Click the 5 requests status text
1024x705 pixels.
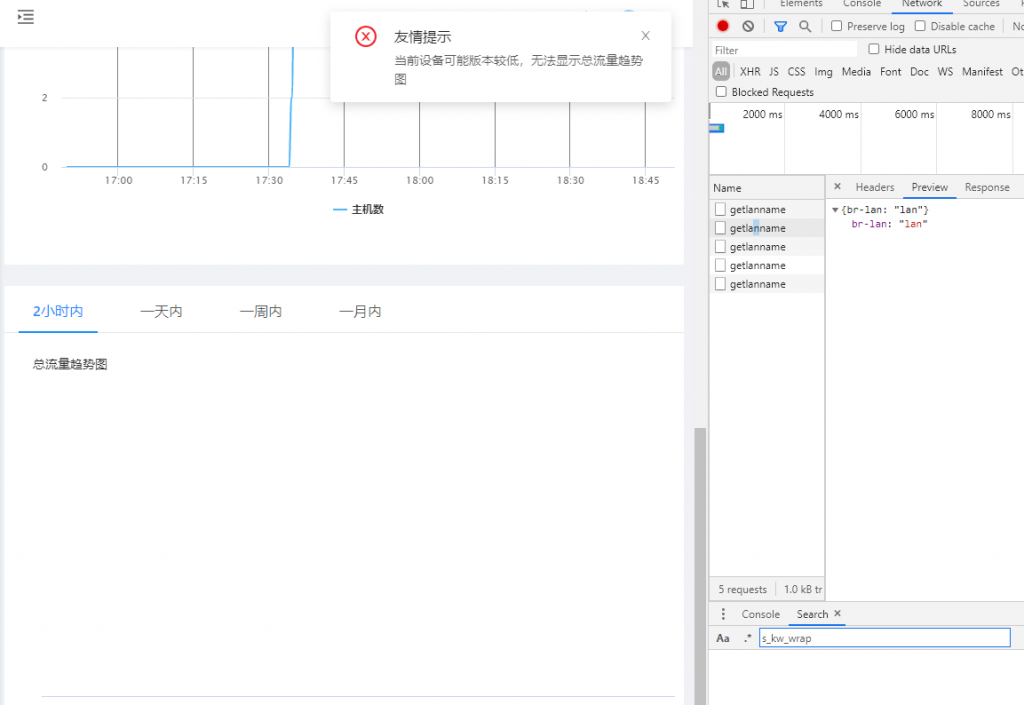point(743,589)
